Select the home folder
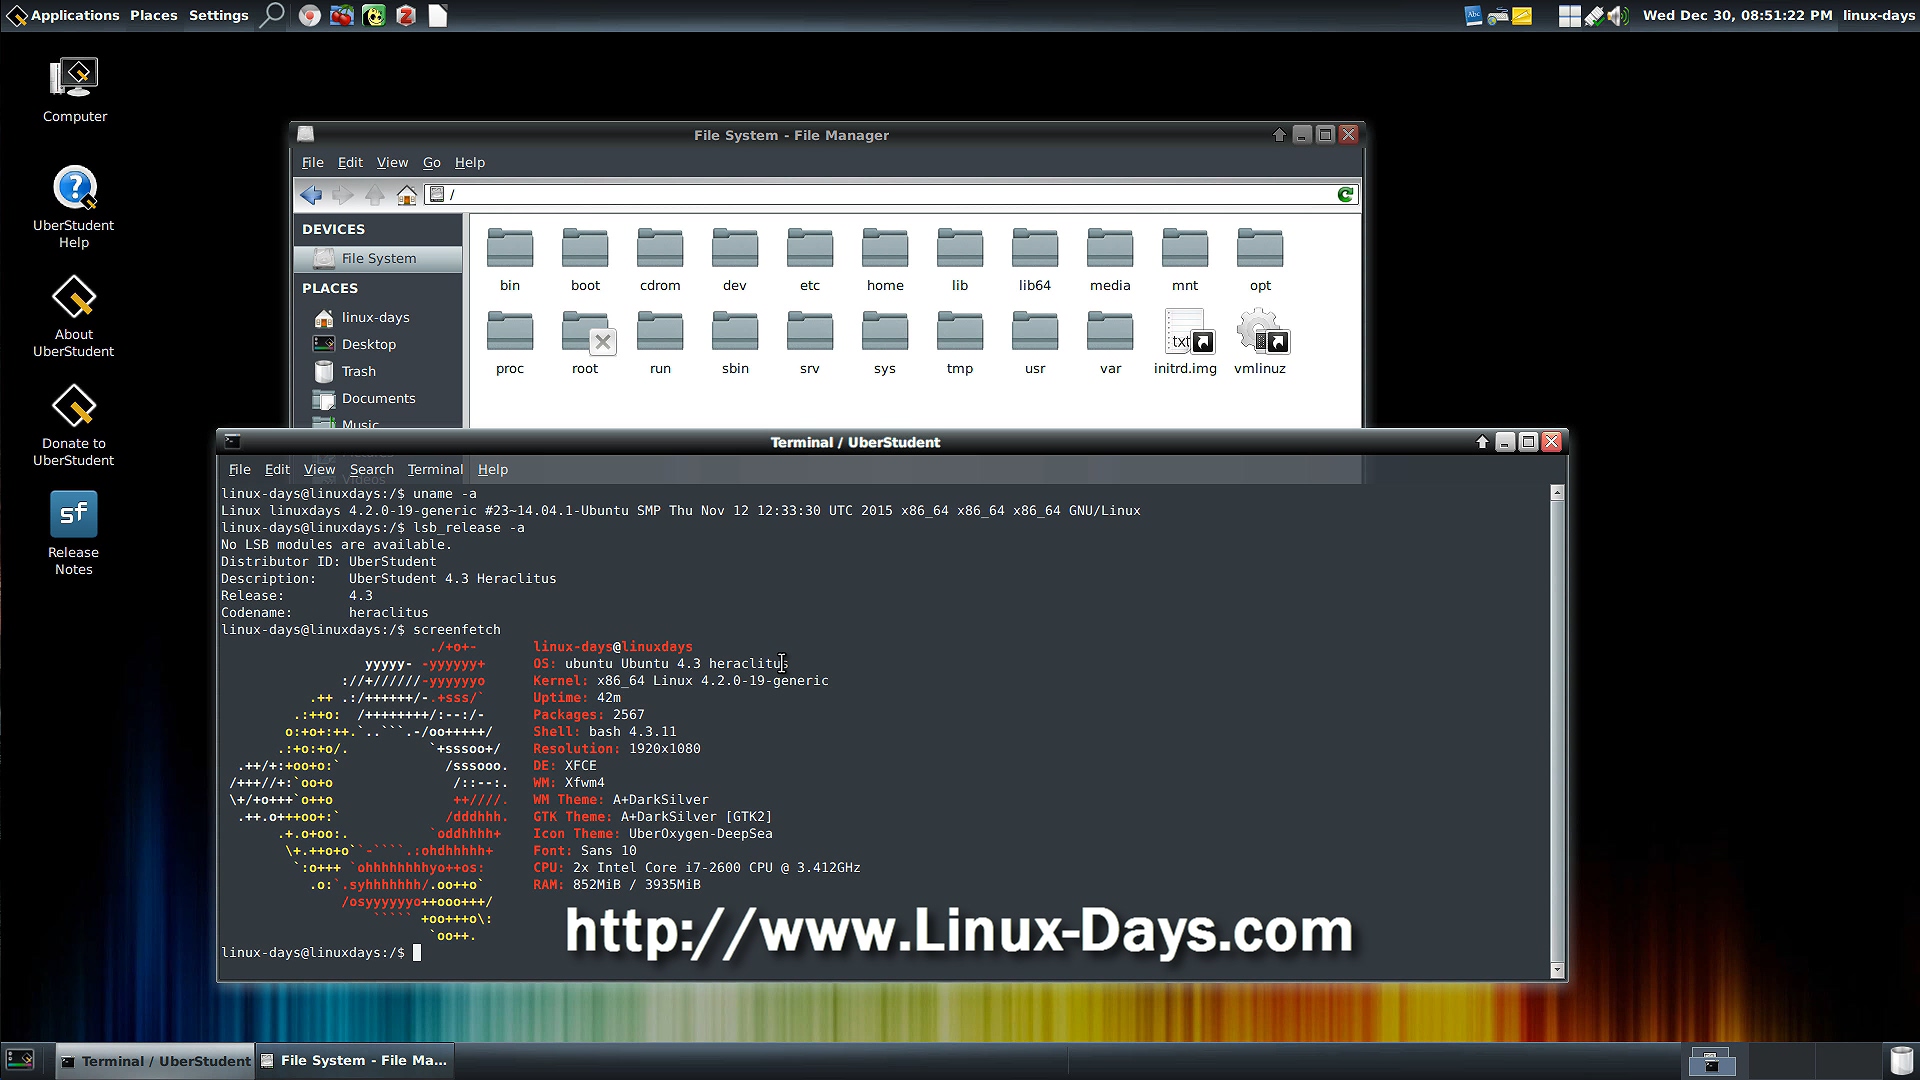The image size is (1920, 1080). (x=885, y=259)
